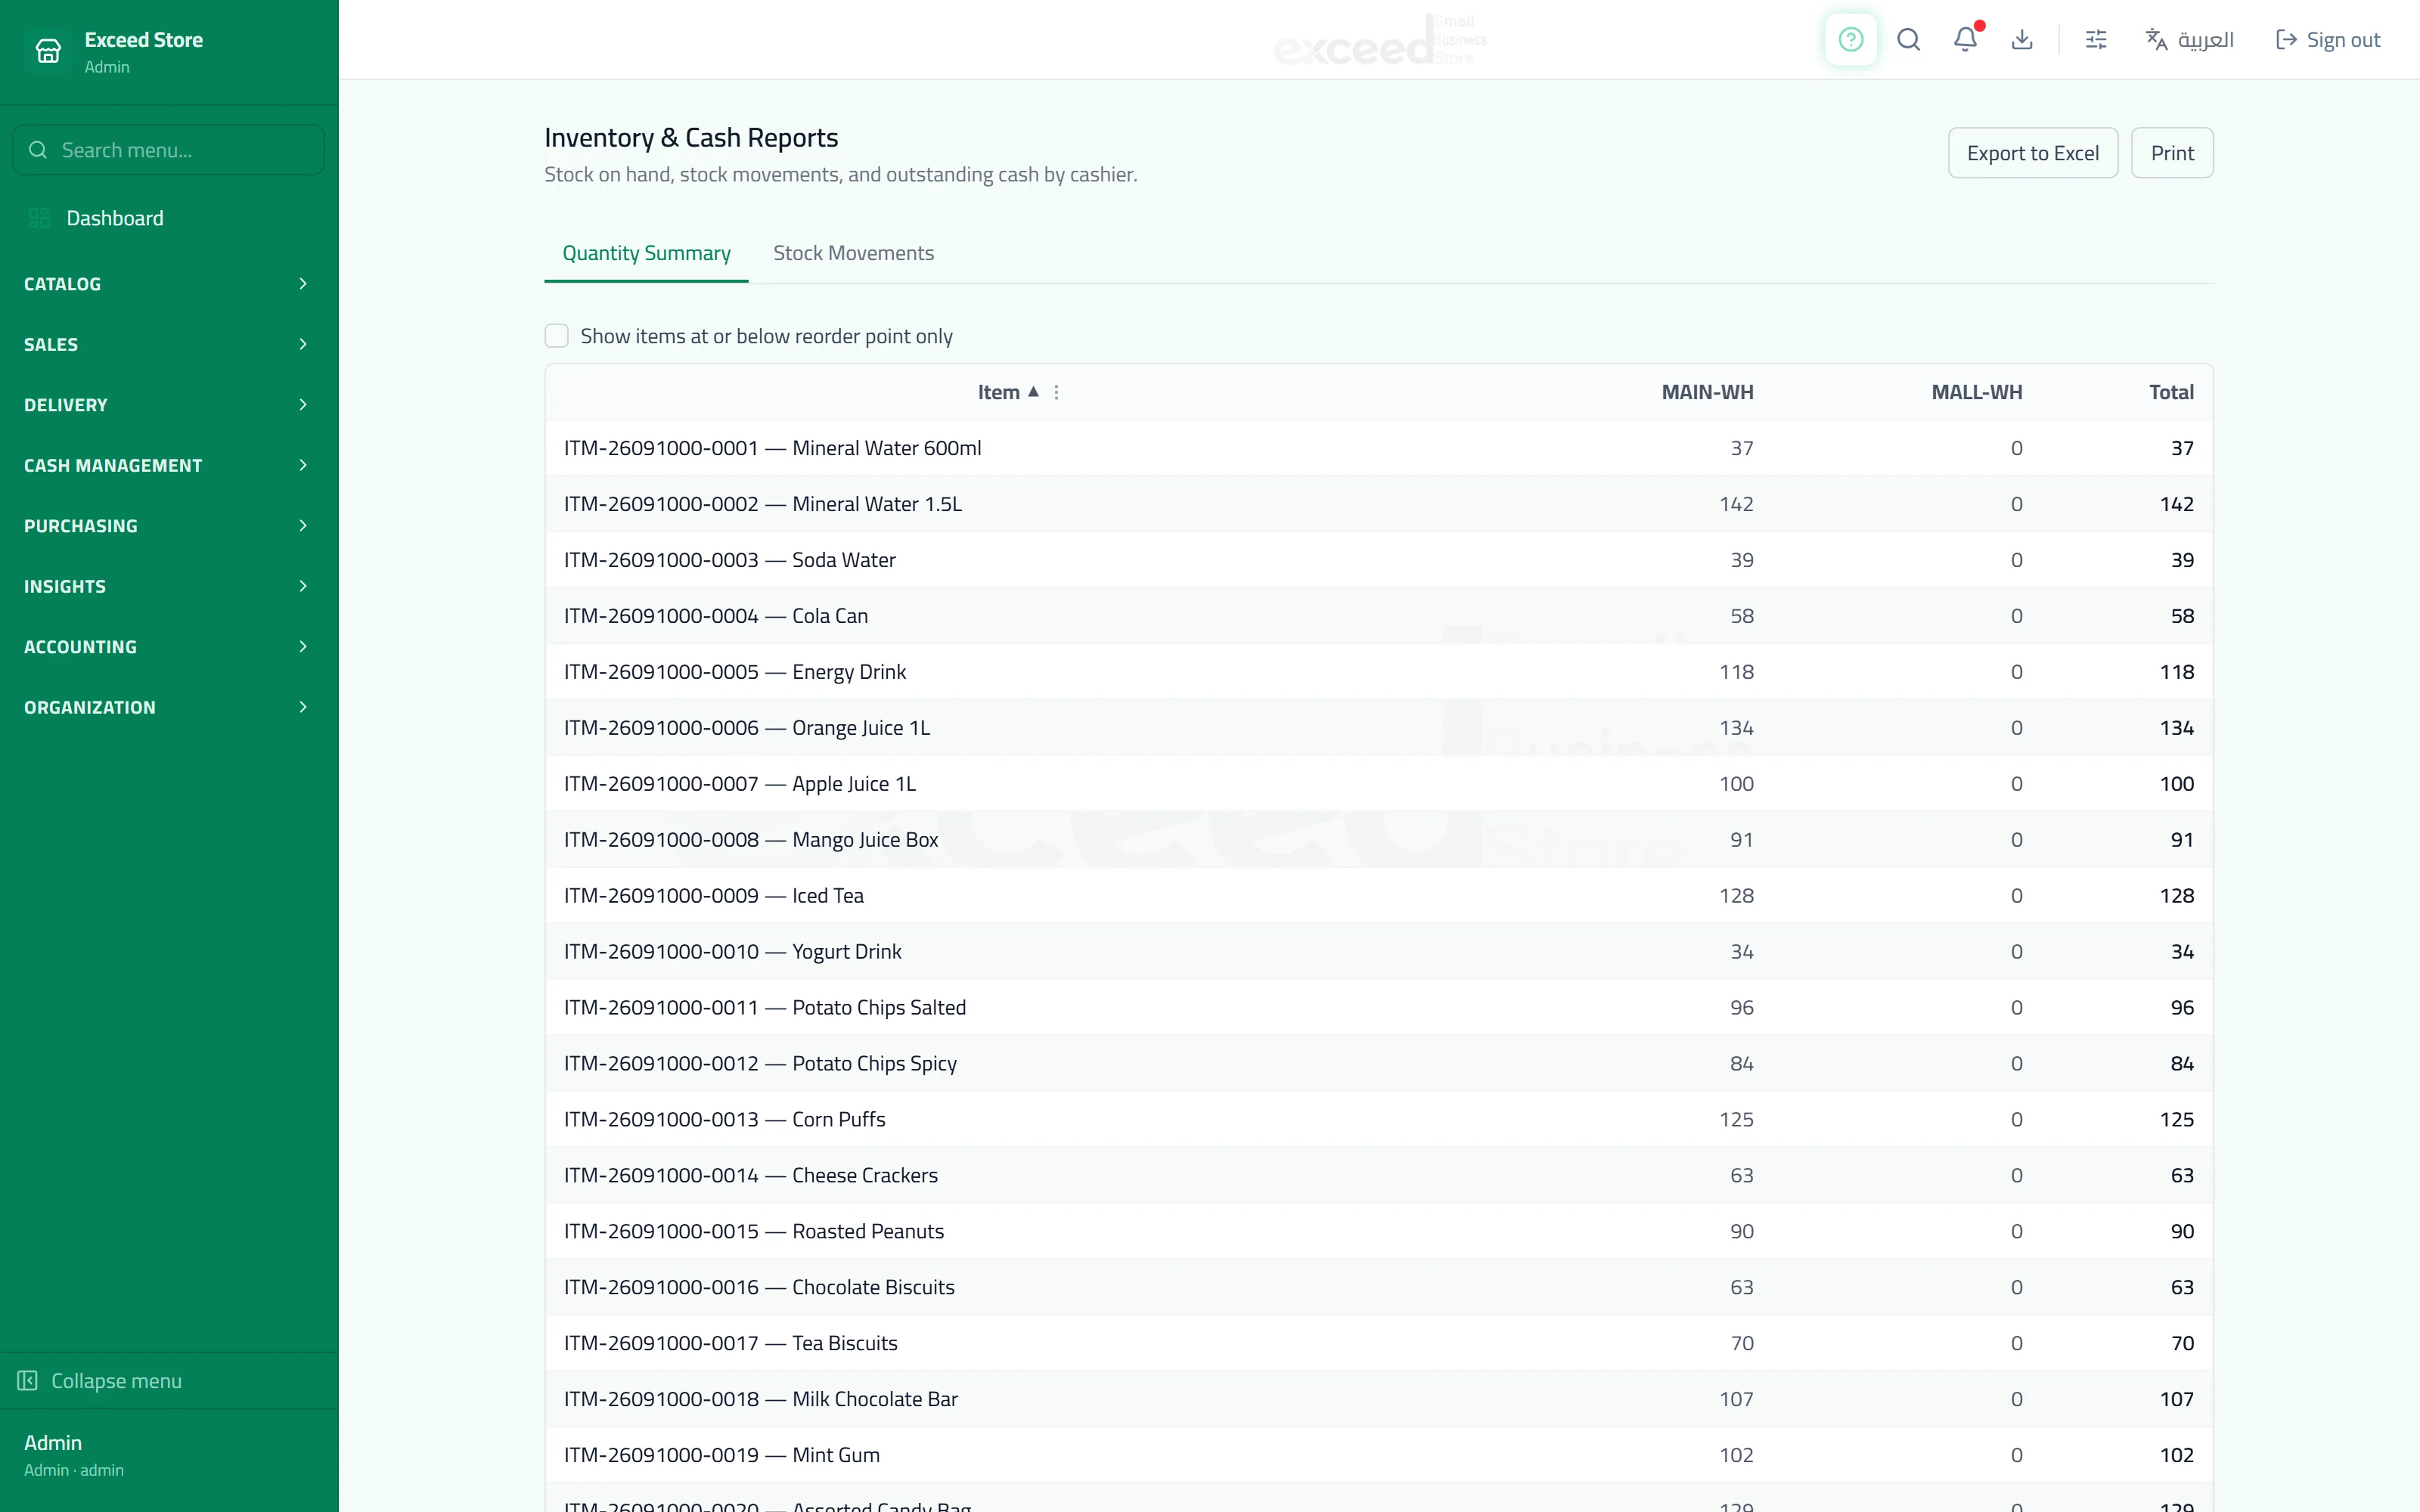Focus the Search menu input field

coord(169,150)
